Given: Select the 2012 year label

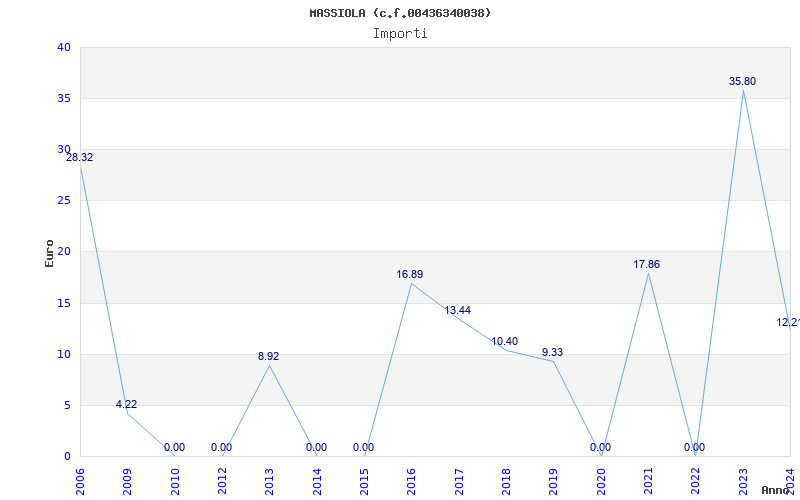Looking at the screenshot, I should pyautogui.click(x=222, y=482).
